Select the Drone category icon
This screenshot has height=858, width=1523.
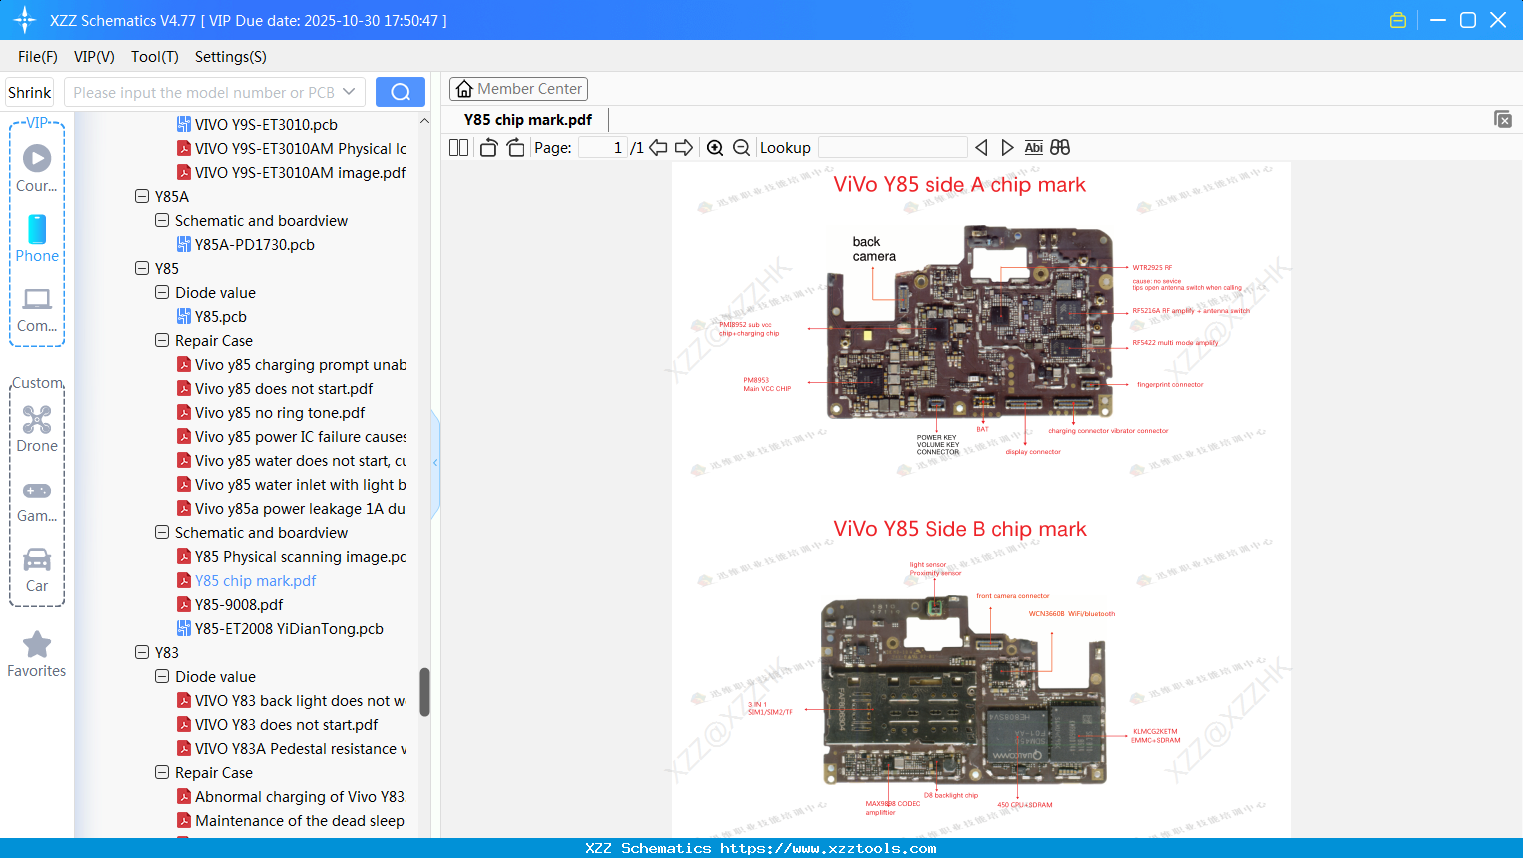pyautogui.click(x=36, y=419)
